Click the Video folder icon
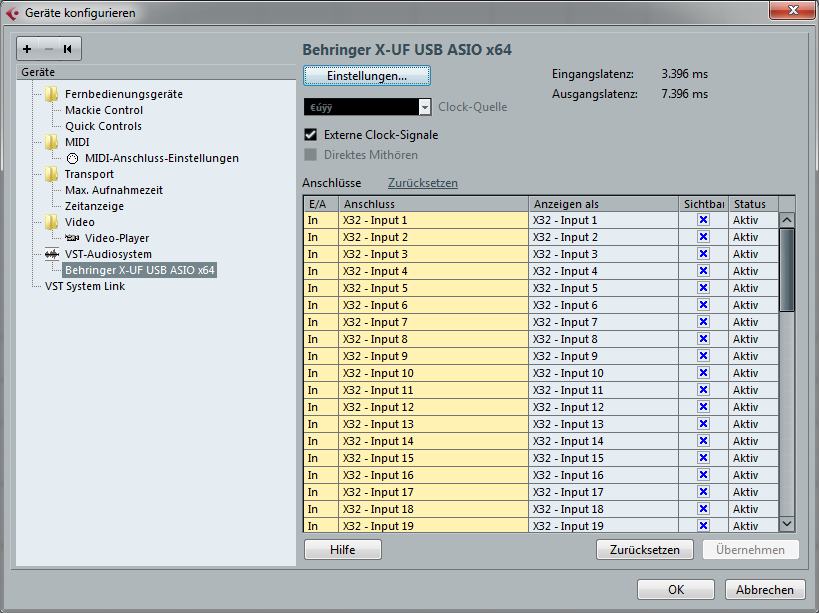The height and width of the screenshot is (613, 819). [x=51, y=222]
